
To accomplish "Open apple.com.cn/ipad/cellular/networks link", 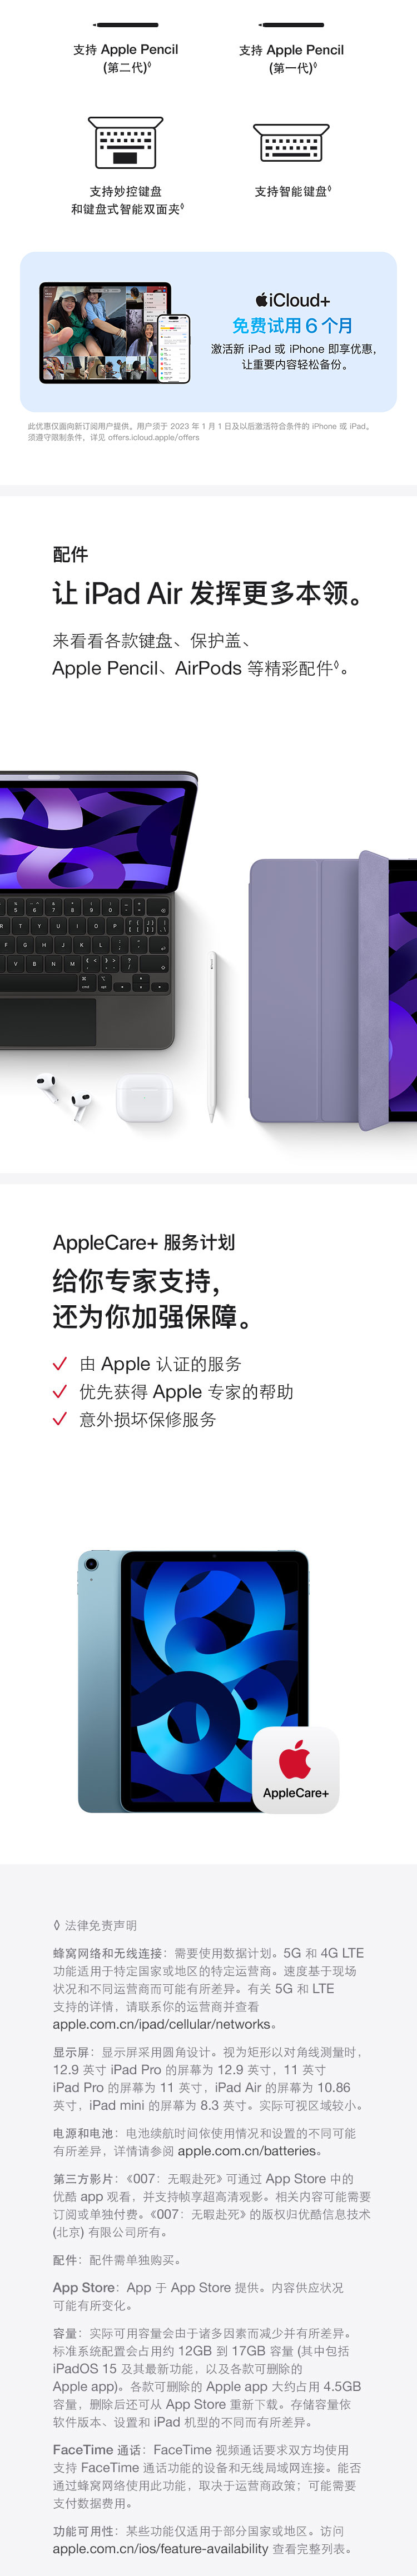I will tap(162, 2024).
